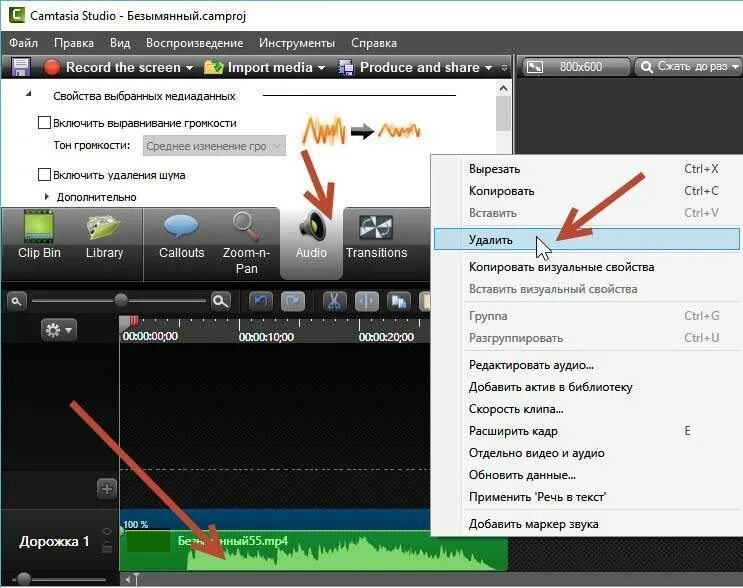
Task: Open the Справка menu
Action: (x=374, y=43)
